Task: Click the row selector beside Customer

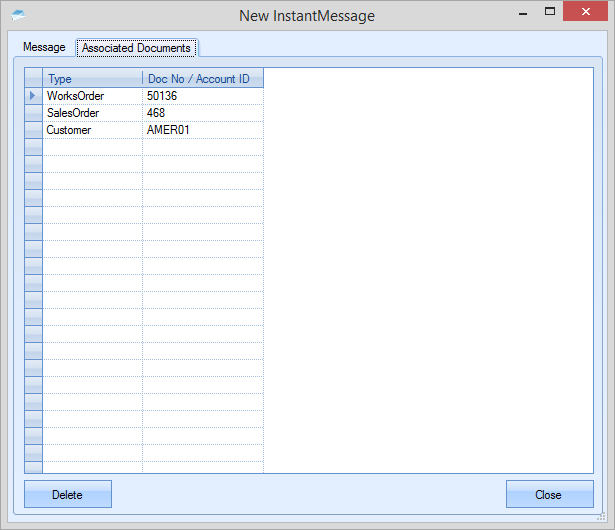Action: pos(33,130)
